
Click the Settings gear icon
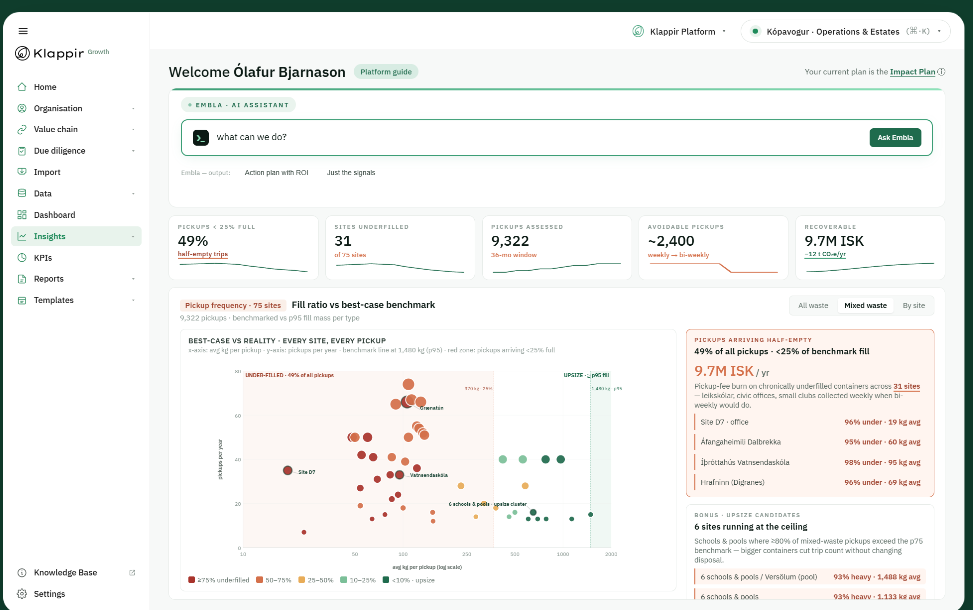pyautogui.click(x=22, y=594)
